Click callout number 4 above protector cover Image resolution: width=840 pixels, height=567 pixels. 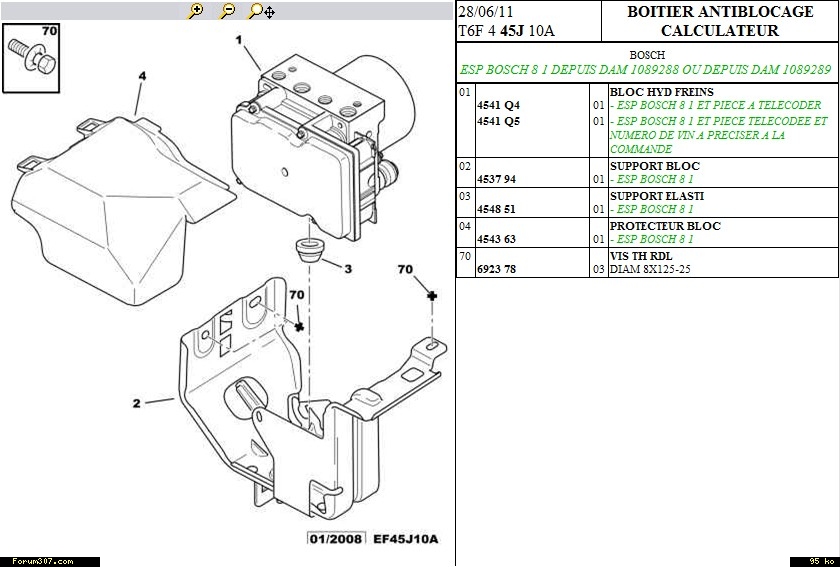(142, 75)
